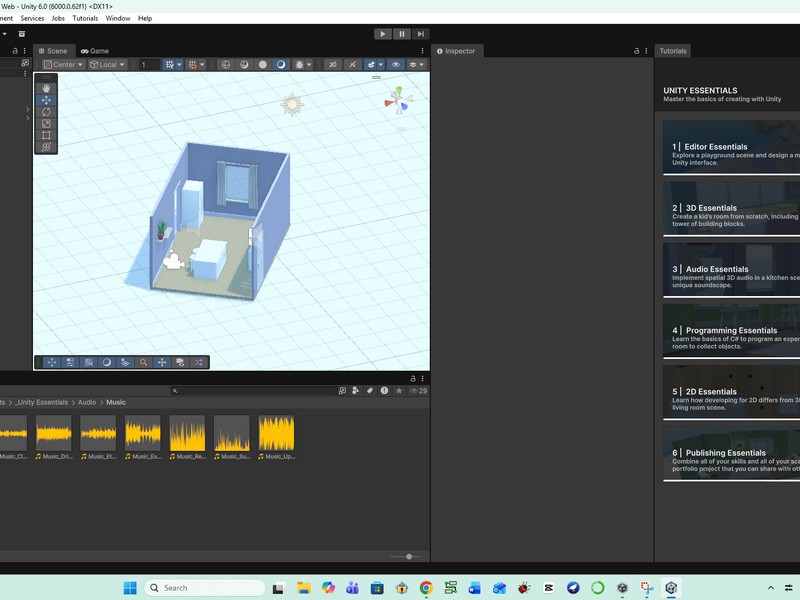
Task: Select the Hand view tool
Action: click(46, 88)
